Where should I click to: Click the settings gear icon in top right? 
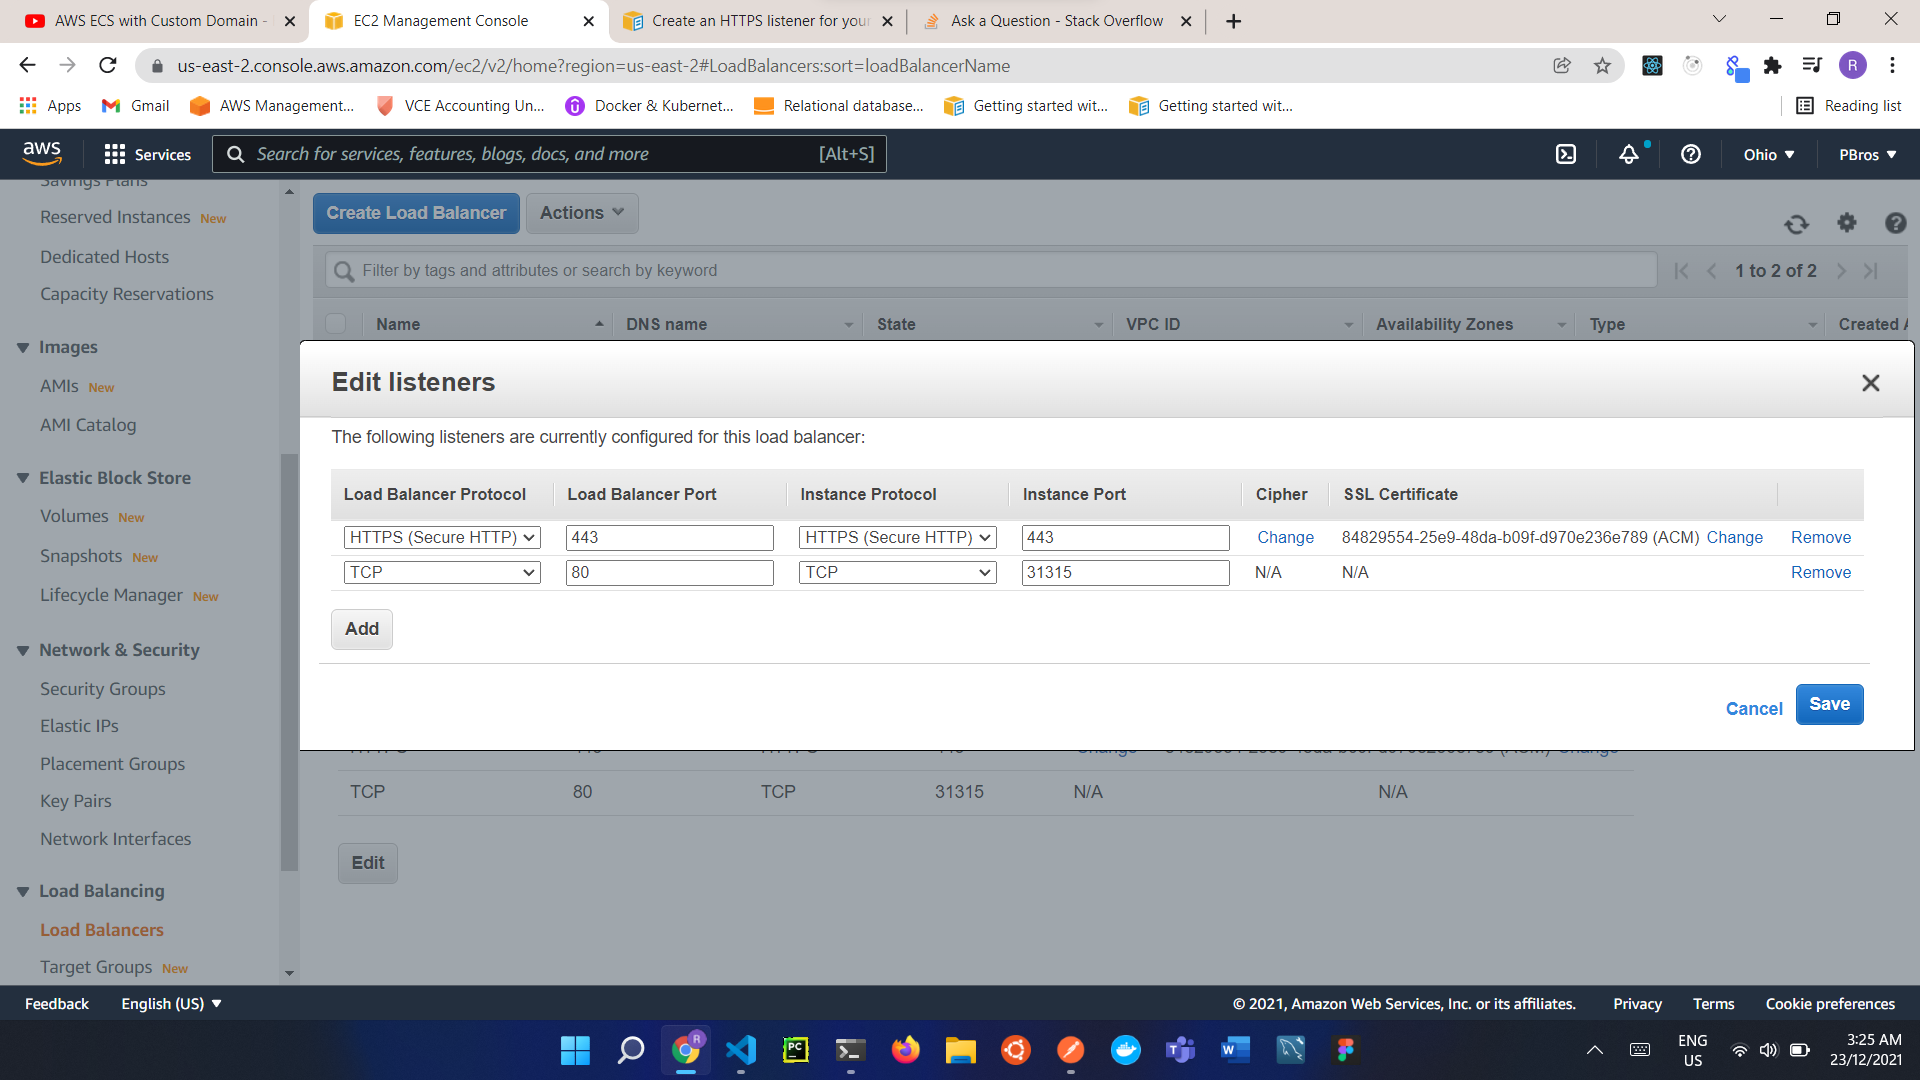1846,222
